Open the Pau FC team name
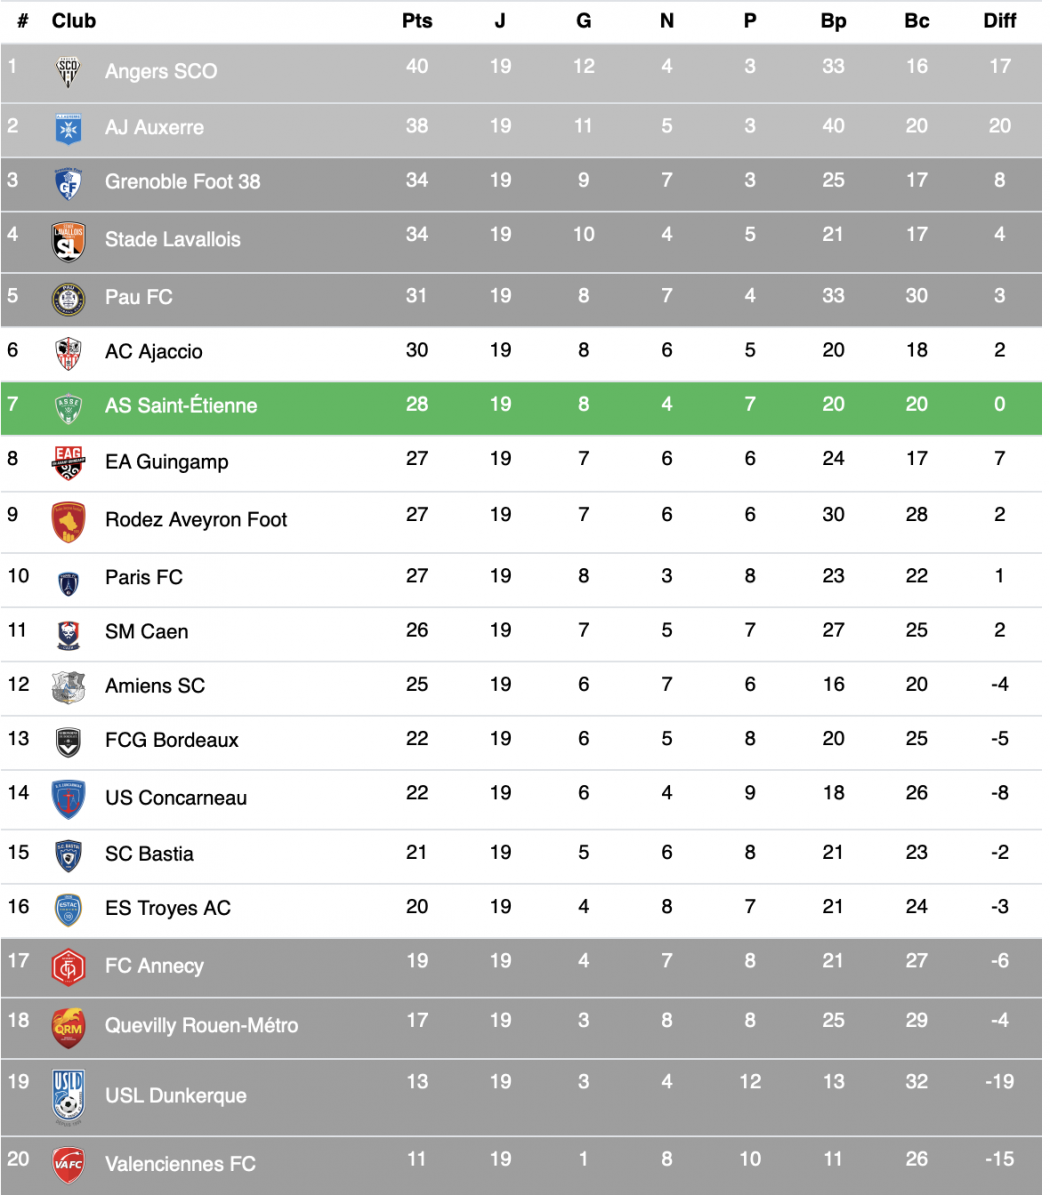This screenshot has height=1195, width=1050. click(x=139, y=297)
